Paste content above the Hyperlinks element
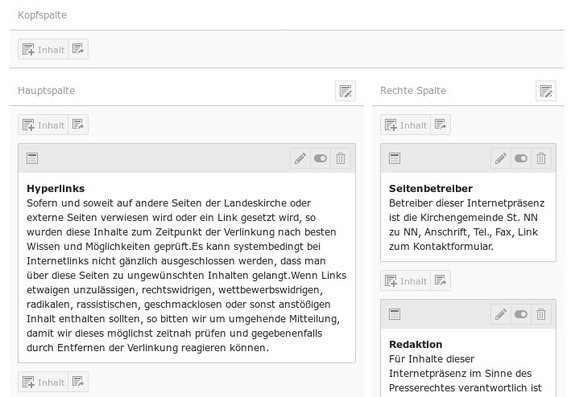Screen dimensions: 575x397 click(78, 125)
